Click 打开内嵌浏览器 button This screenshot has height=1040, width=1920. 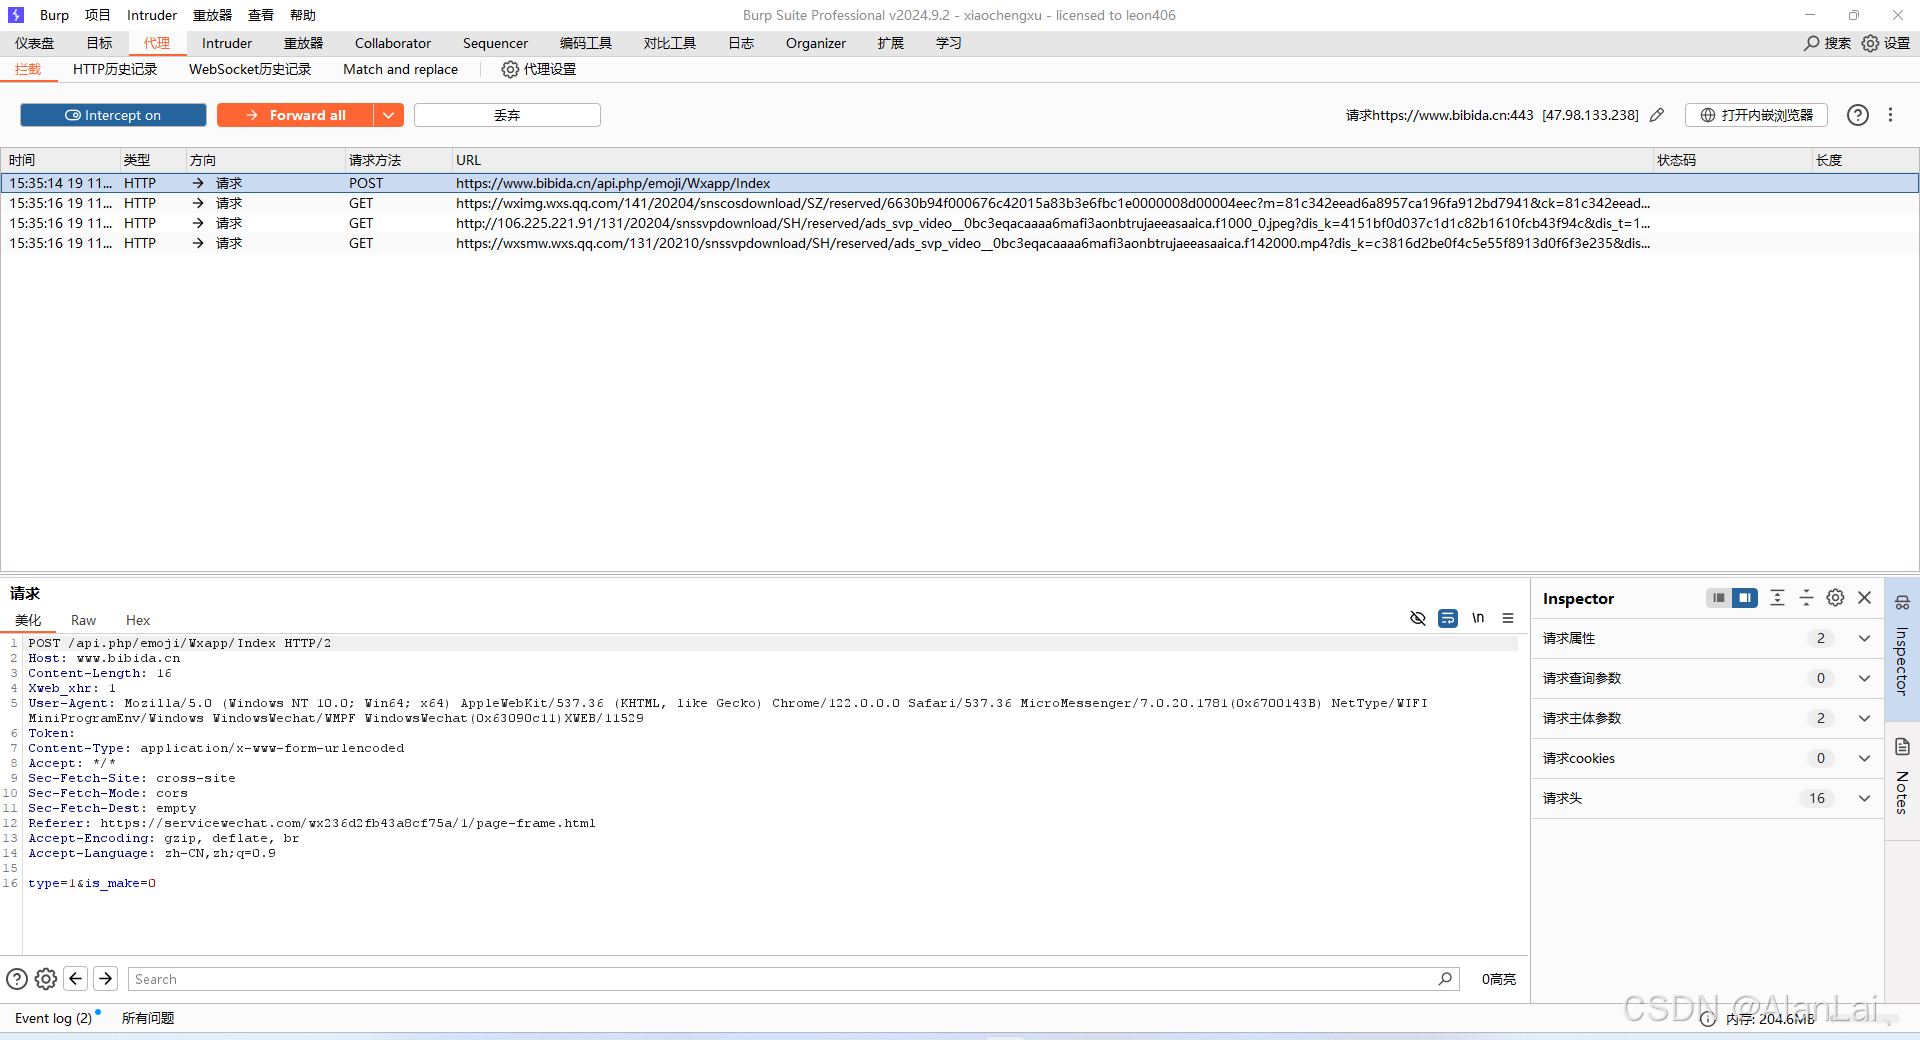(1756, 115)
